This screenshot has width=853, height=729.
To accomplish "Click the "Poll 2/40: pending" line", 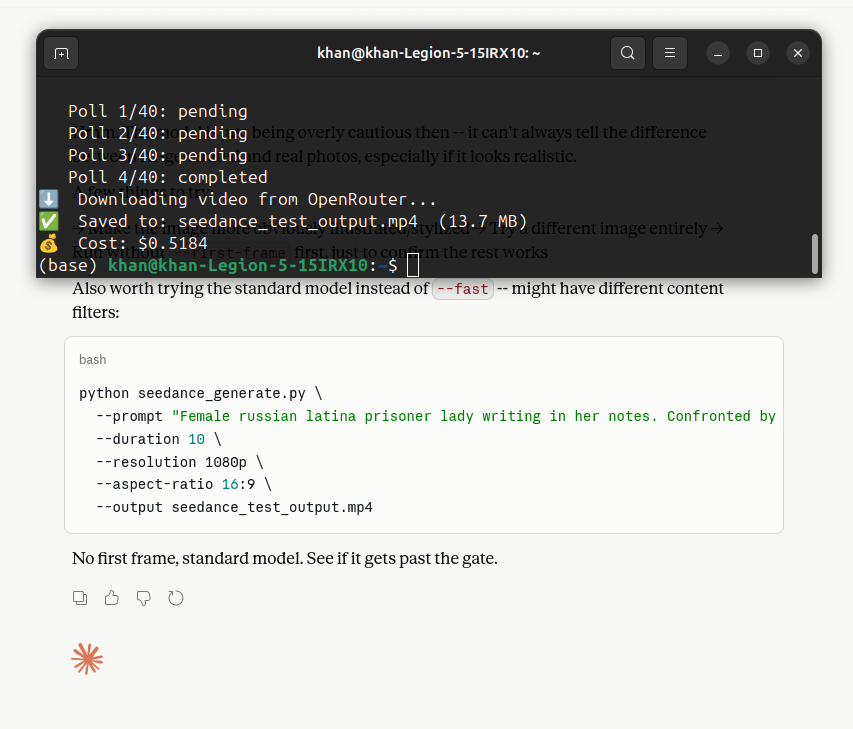I will pos(158,133).
